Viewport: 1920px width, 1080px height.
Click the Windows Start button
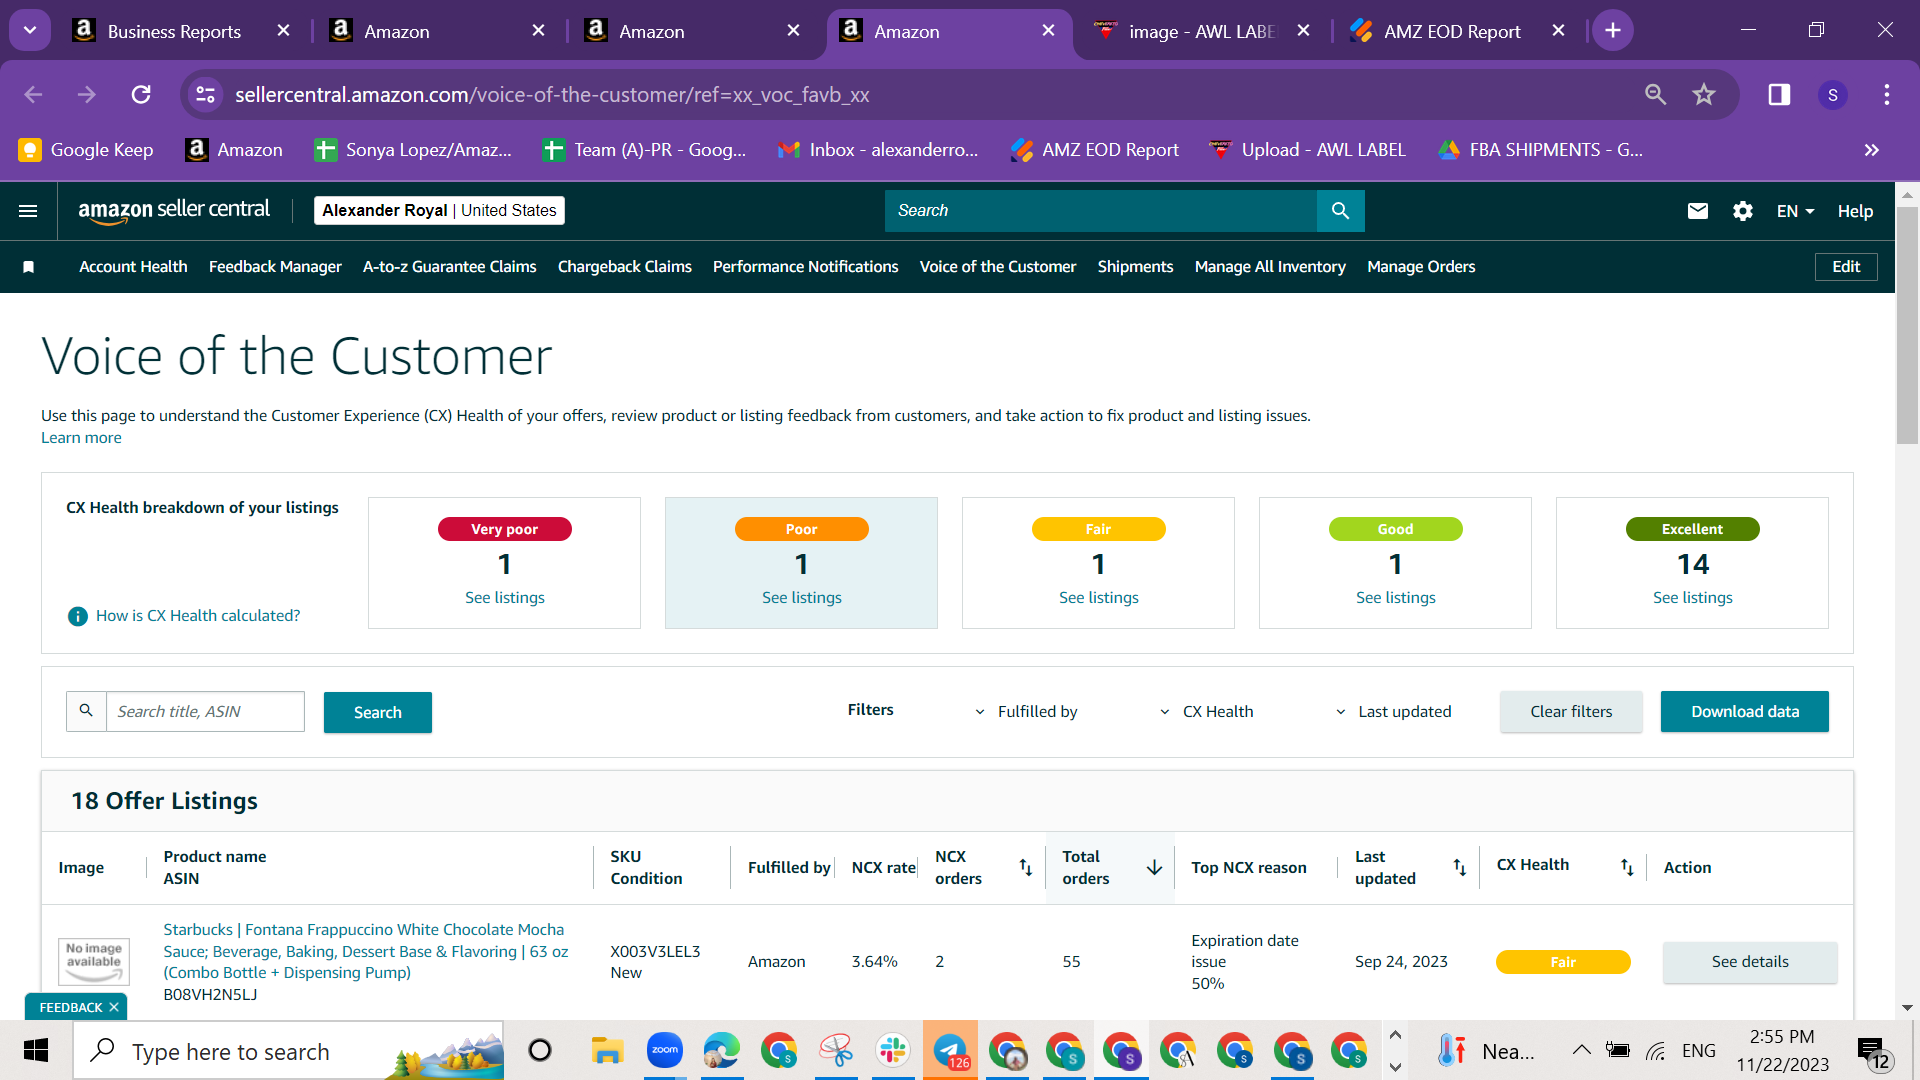coord(36,1050)
